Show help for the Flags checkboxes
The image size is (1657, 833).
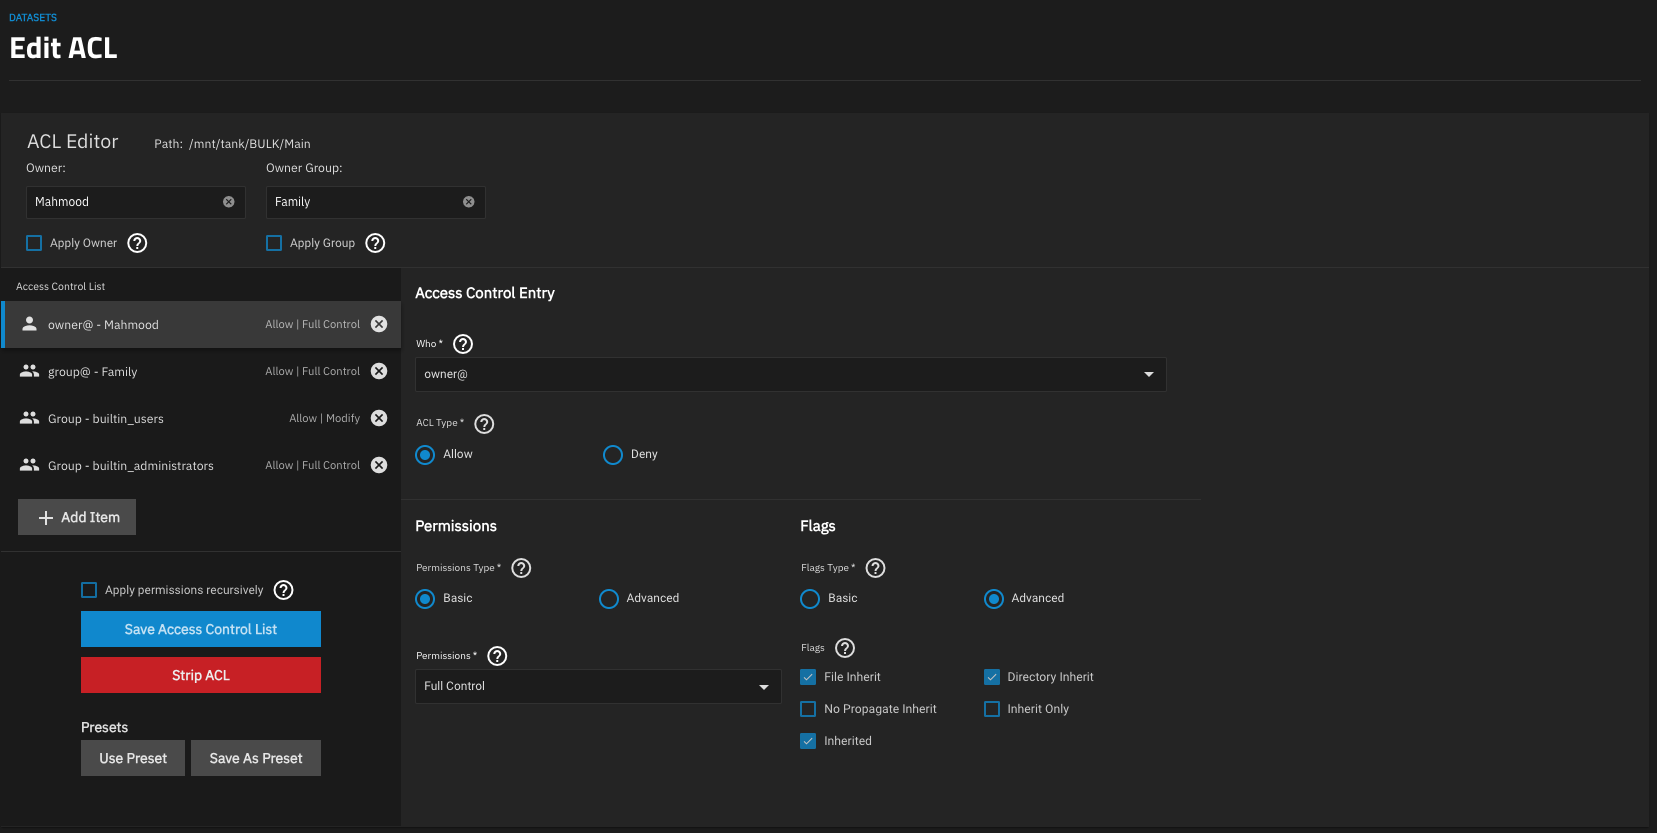[845, 648]
